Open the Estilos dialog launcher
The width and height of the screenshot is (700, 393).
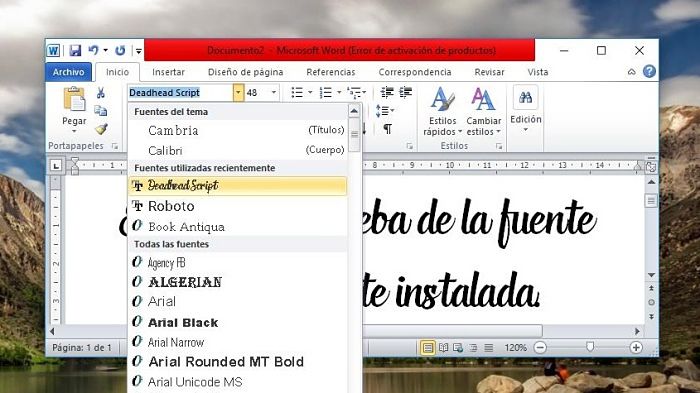(499, 146)
